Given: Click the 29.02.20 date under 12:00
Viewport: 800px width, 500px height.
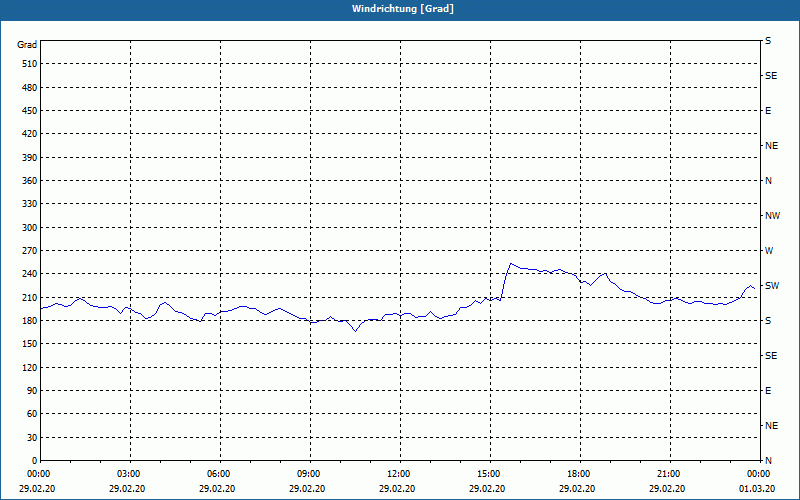Looking at the screenshot, I should (397, 489).
